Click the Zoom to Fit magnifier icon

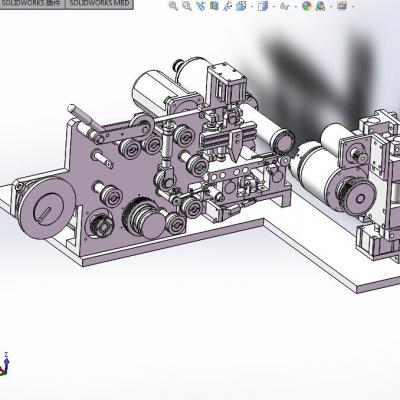click(x=173, y=6)
